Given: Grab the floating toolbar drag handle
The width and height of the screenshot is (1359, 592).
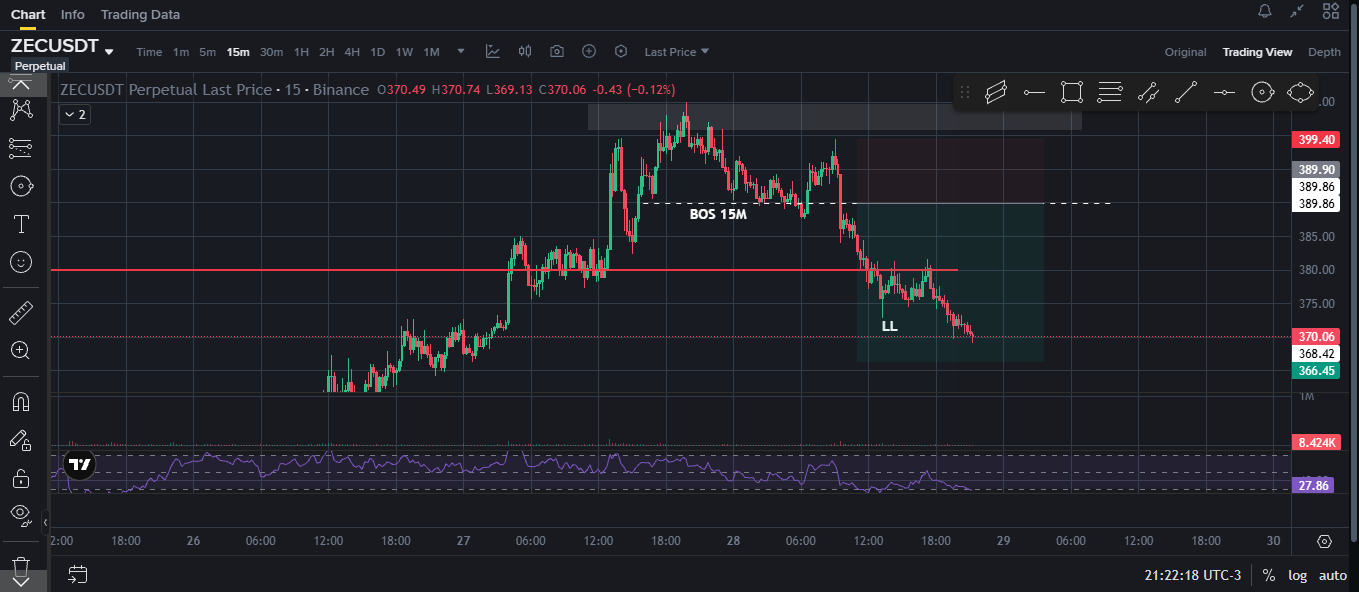Looking at the screenshot, I should pyautogui.click(x=965, y=93).
